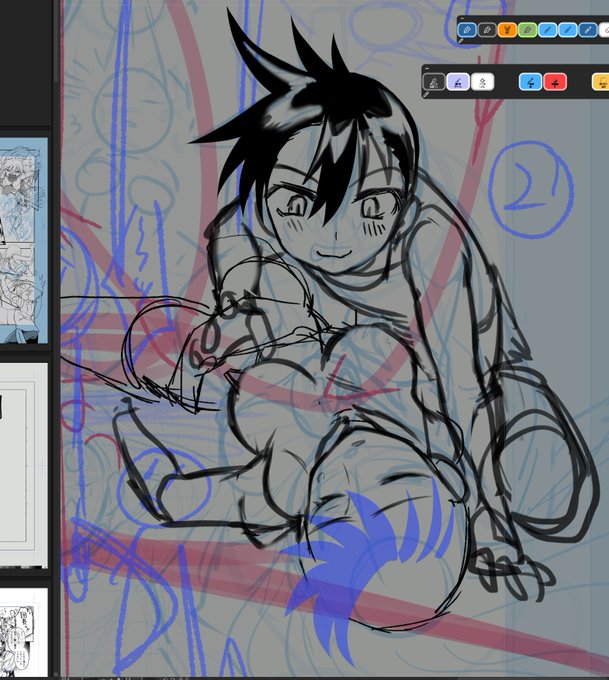
Task: Click the edit pencil icon under lower palette
Action: pyautogui.click(x=426, y=94)
